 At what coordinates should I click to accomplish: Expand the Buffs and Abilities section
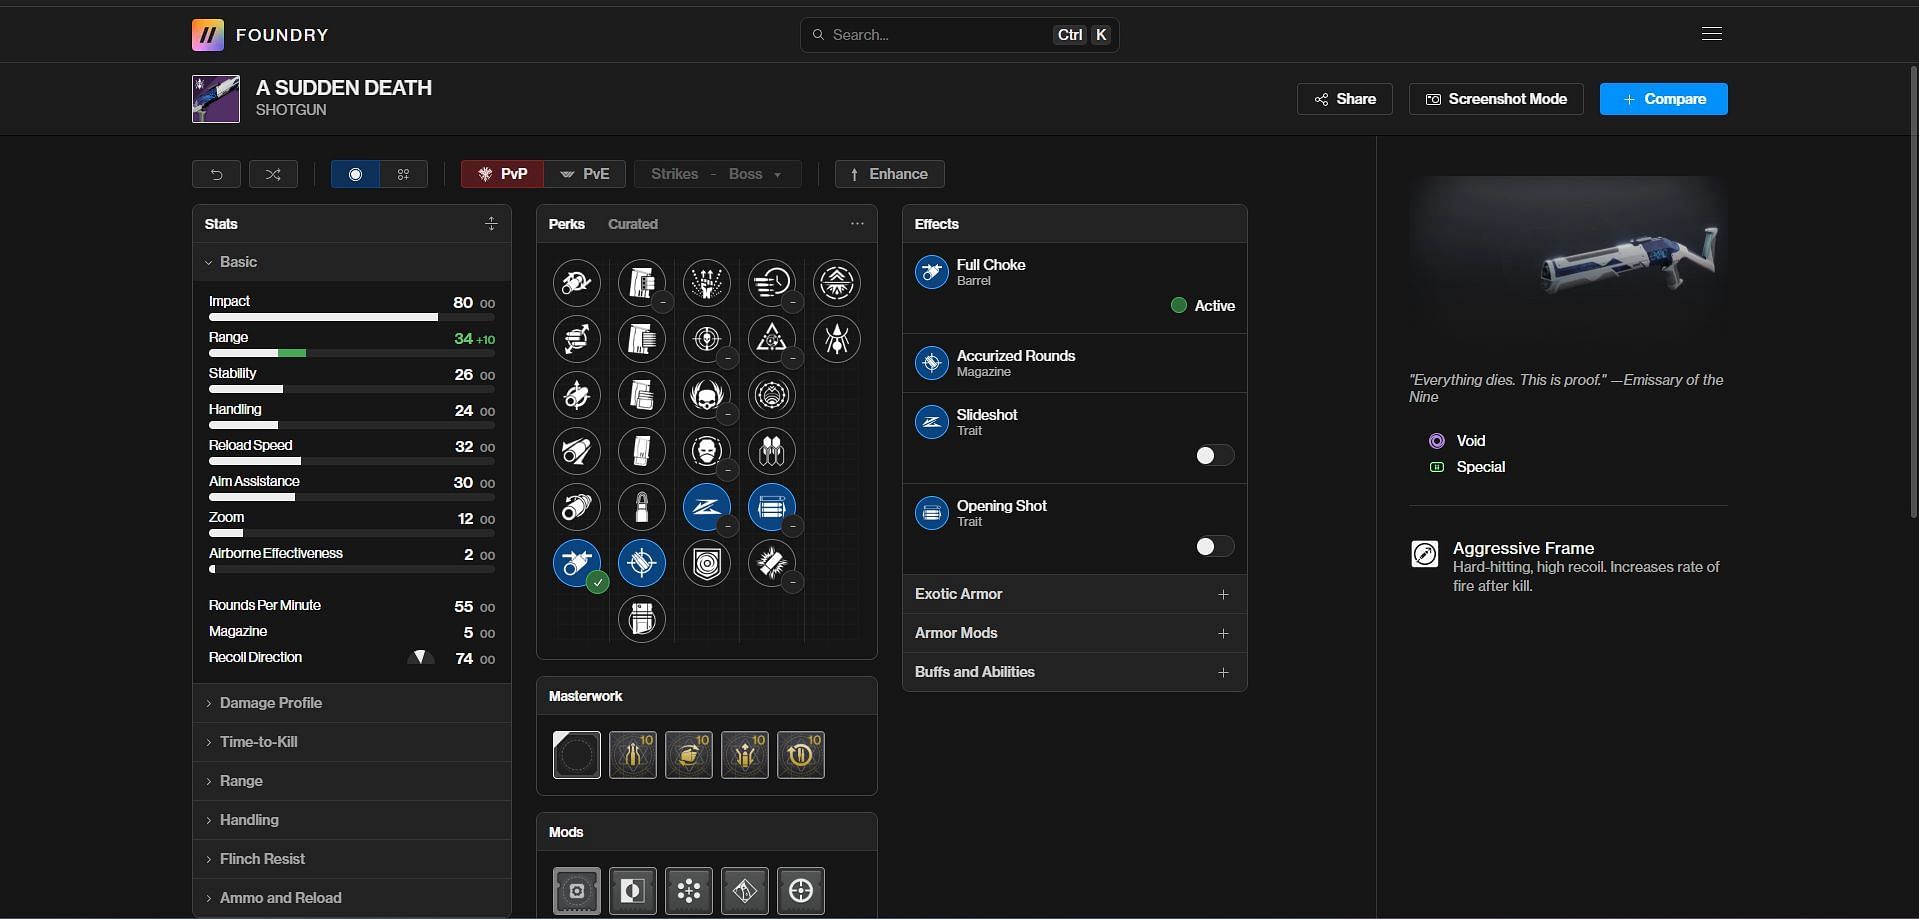coord(1074,672)
